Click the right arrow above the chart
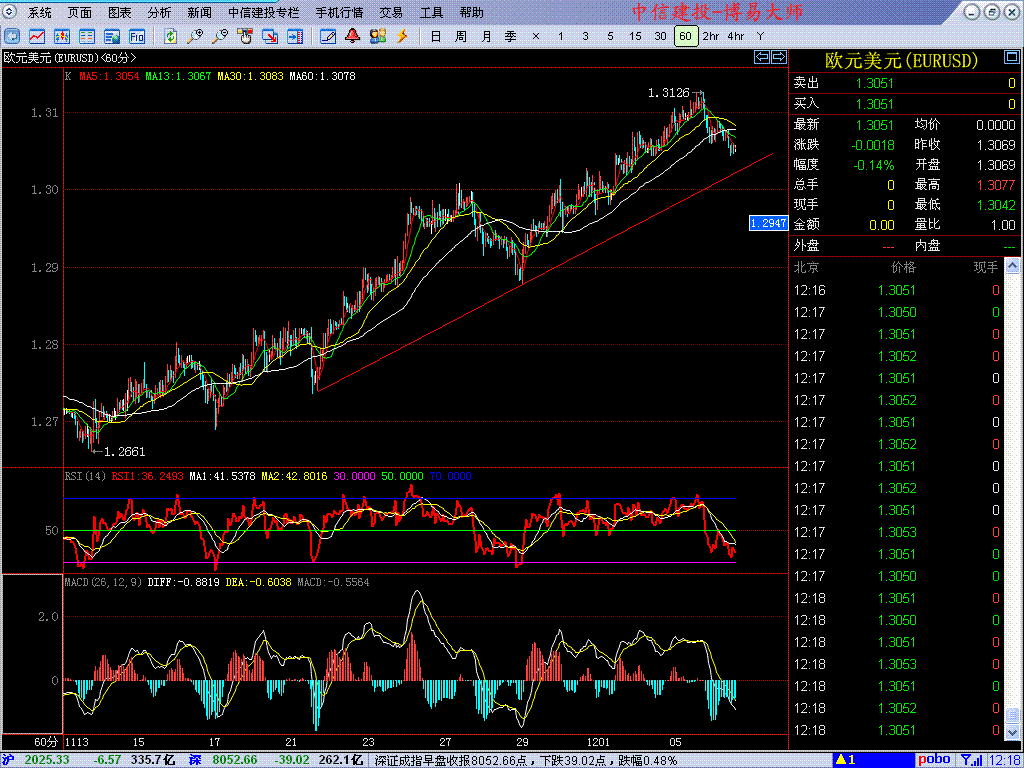This screenshot has width=1024, height=768. point(778,57)
